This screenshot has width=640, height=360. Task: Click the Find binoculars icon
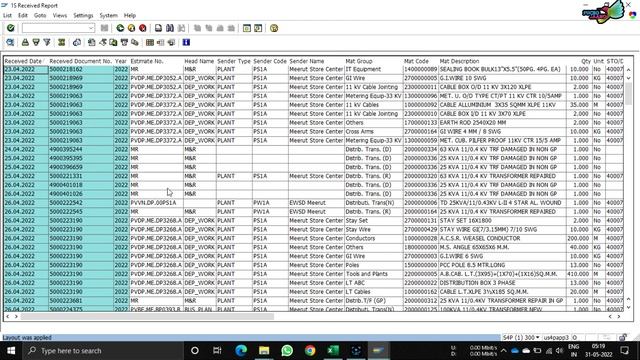coord(170,28)
